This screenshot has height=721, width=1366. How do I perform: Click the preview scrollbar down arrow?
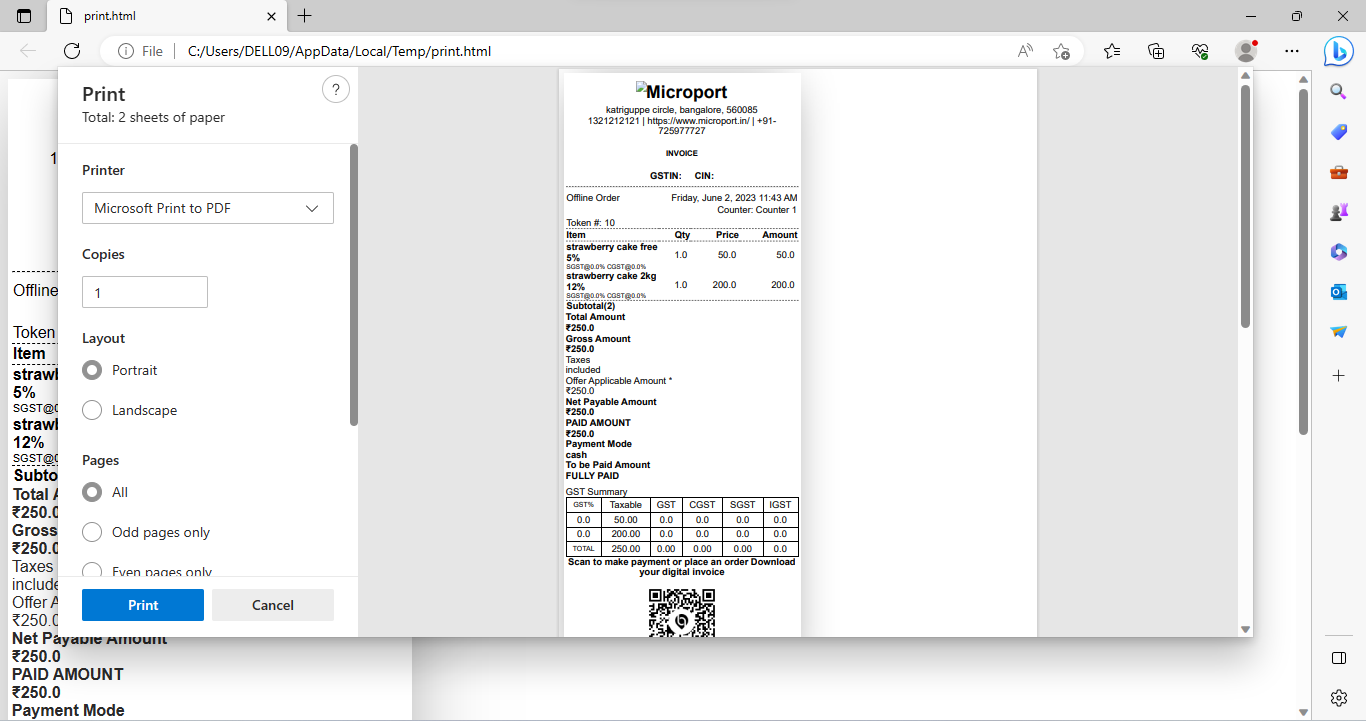(x=1245, y=629)
